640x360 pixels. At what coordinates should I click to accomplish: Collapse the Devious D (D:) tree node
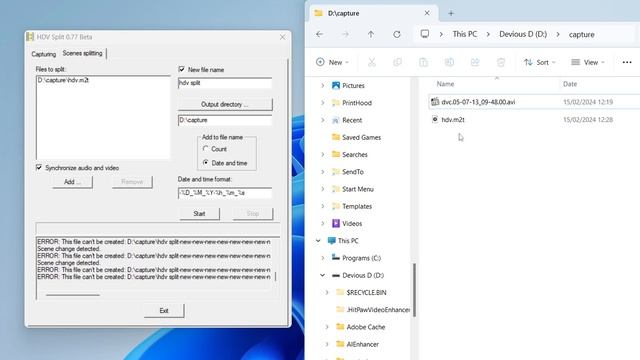coord(322,275)
